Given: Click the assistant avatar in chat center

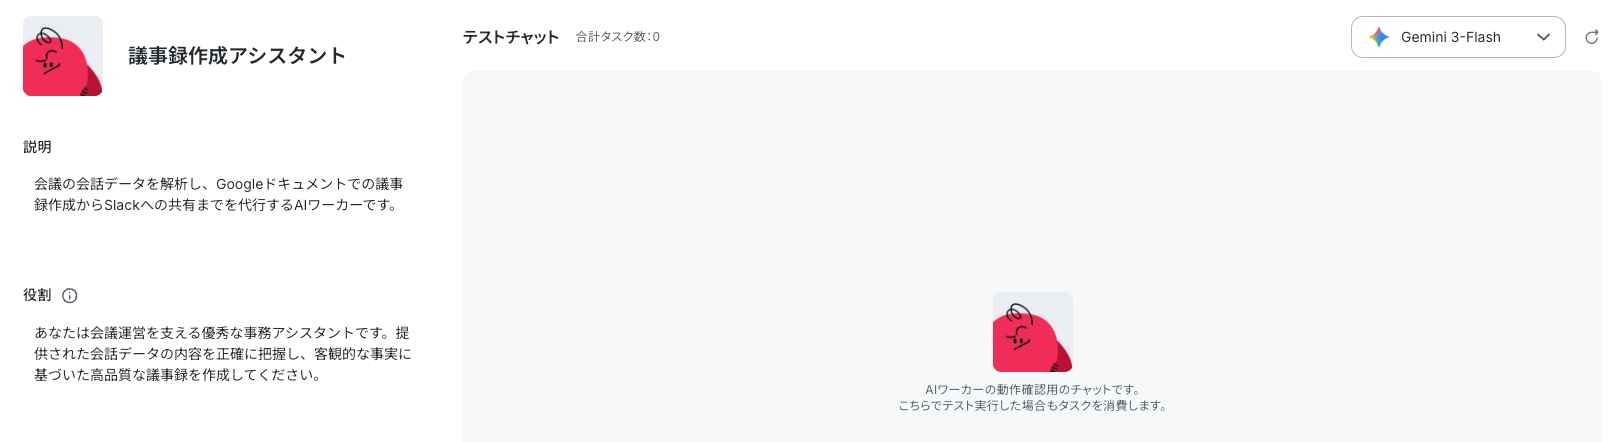Looking at the screenshot, I should click(1032, 332).
